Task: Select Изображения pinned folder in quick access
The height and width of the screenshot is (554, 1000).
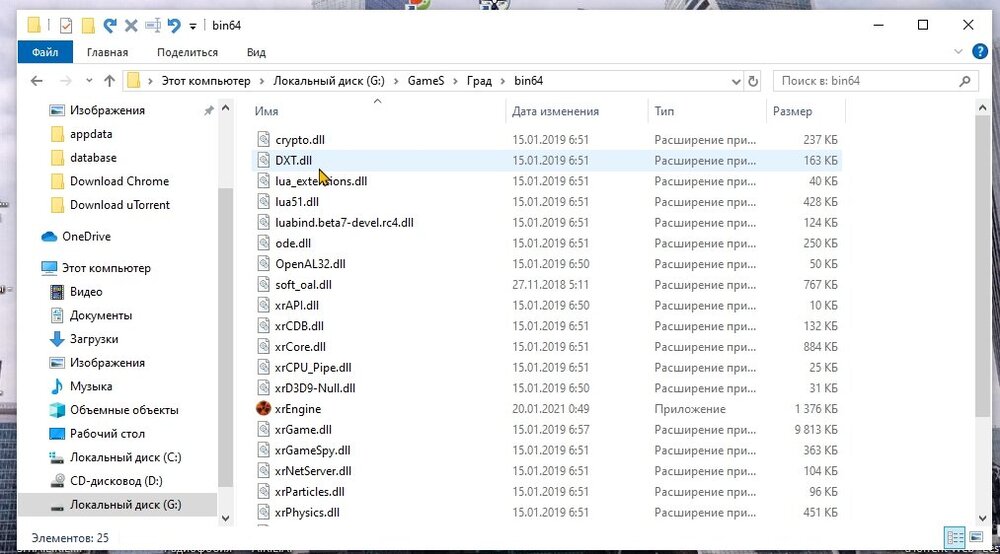Action: point(107,110)
